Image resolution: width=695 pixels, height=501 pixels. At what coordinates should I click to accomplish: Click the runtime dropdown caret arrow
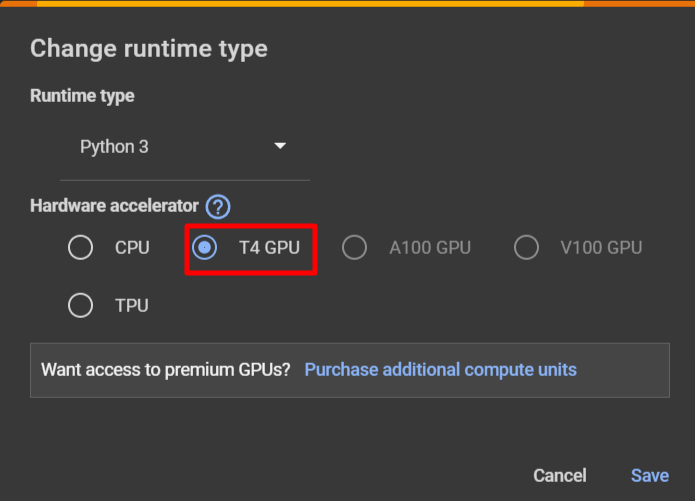tap(280, 146)
